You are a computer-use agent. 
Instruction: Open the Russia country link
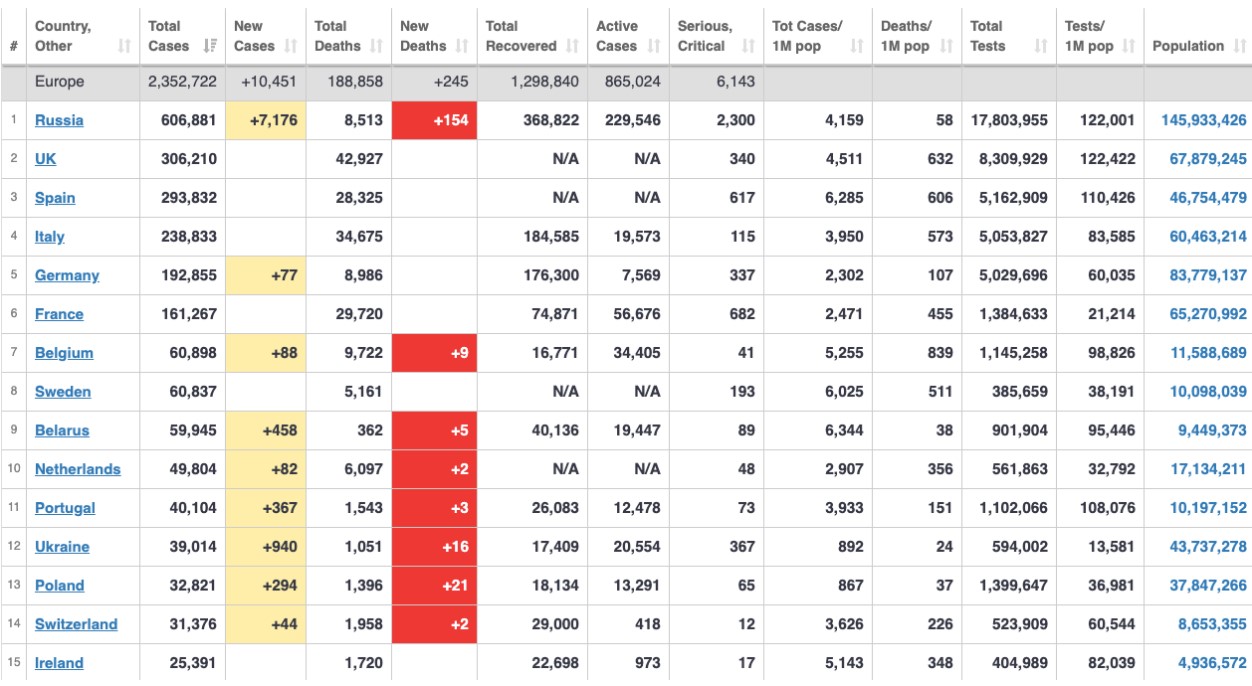pos(59,120)
